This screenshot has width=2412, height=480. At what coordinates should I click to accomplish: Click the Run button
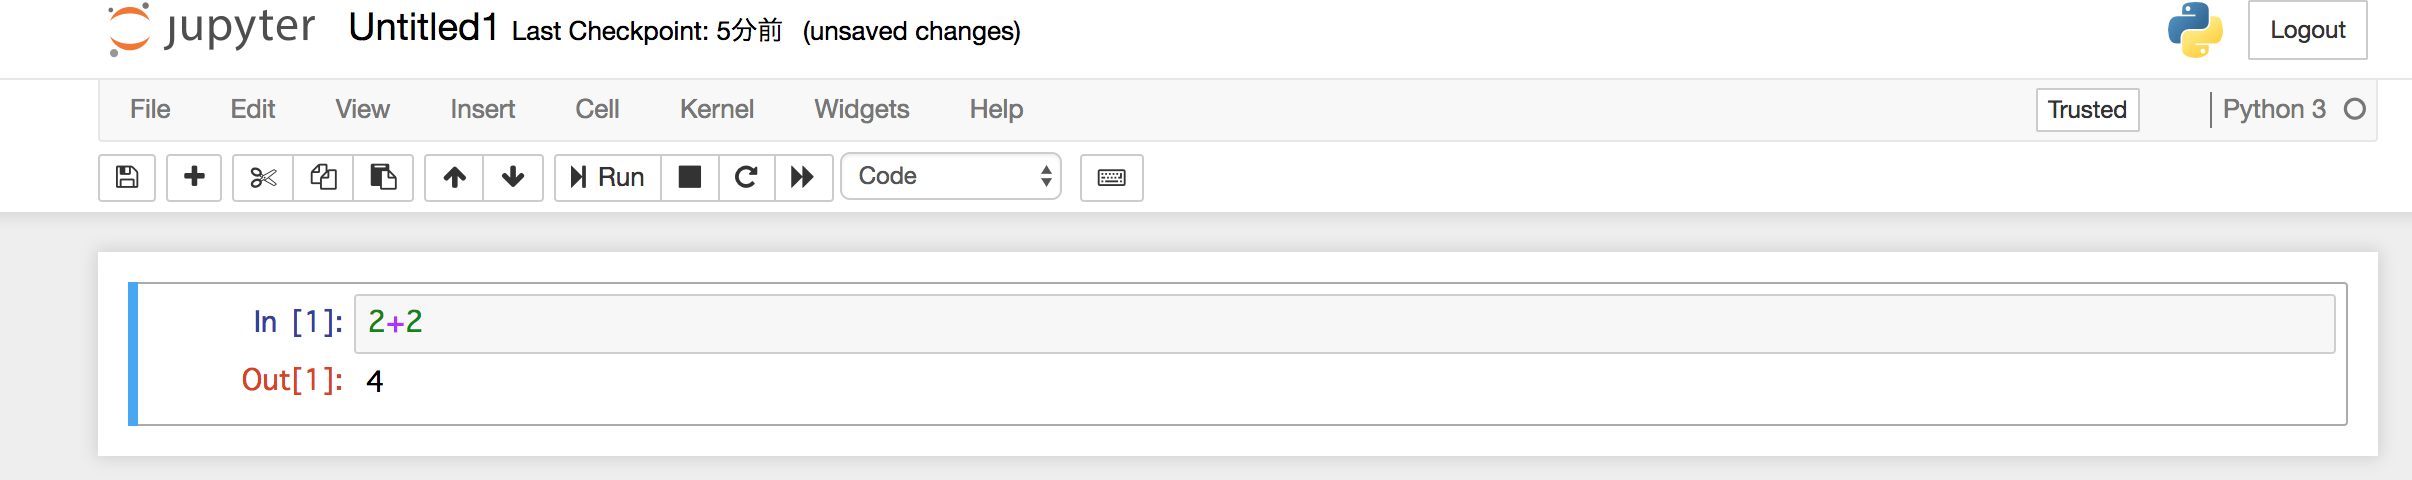[x=608, y=177]
